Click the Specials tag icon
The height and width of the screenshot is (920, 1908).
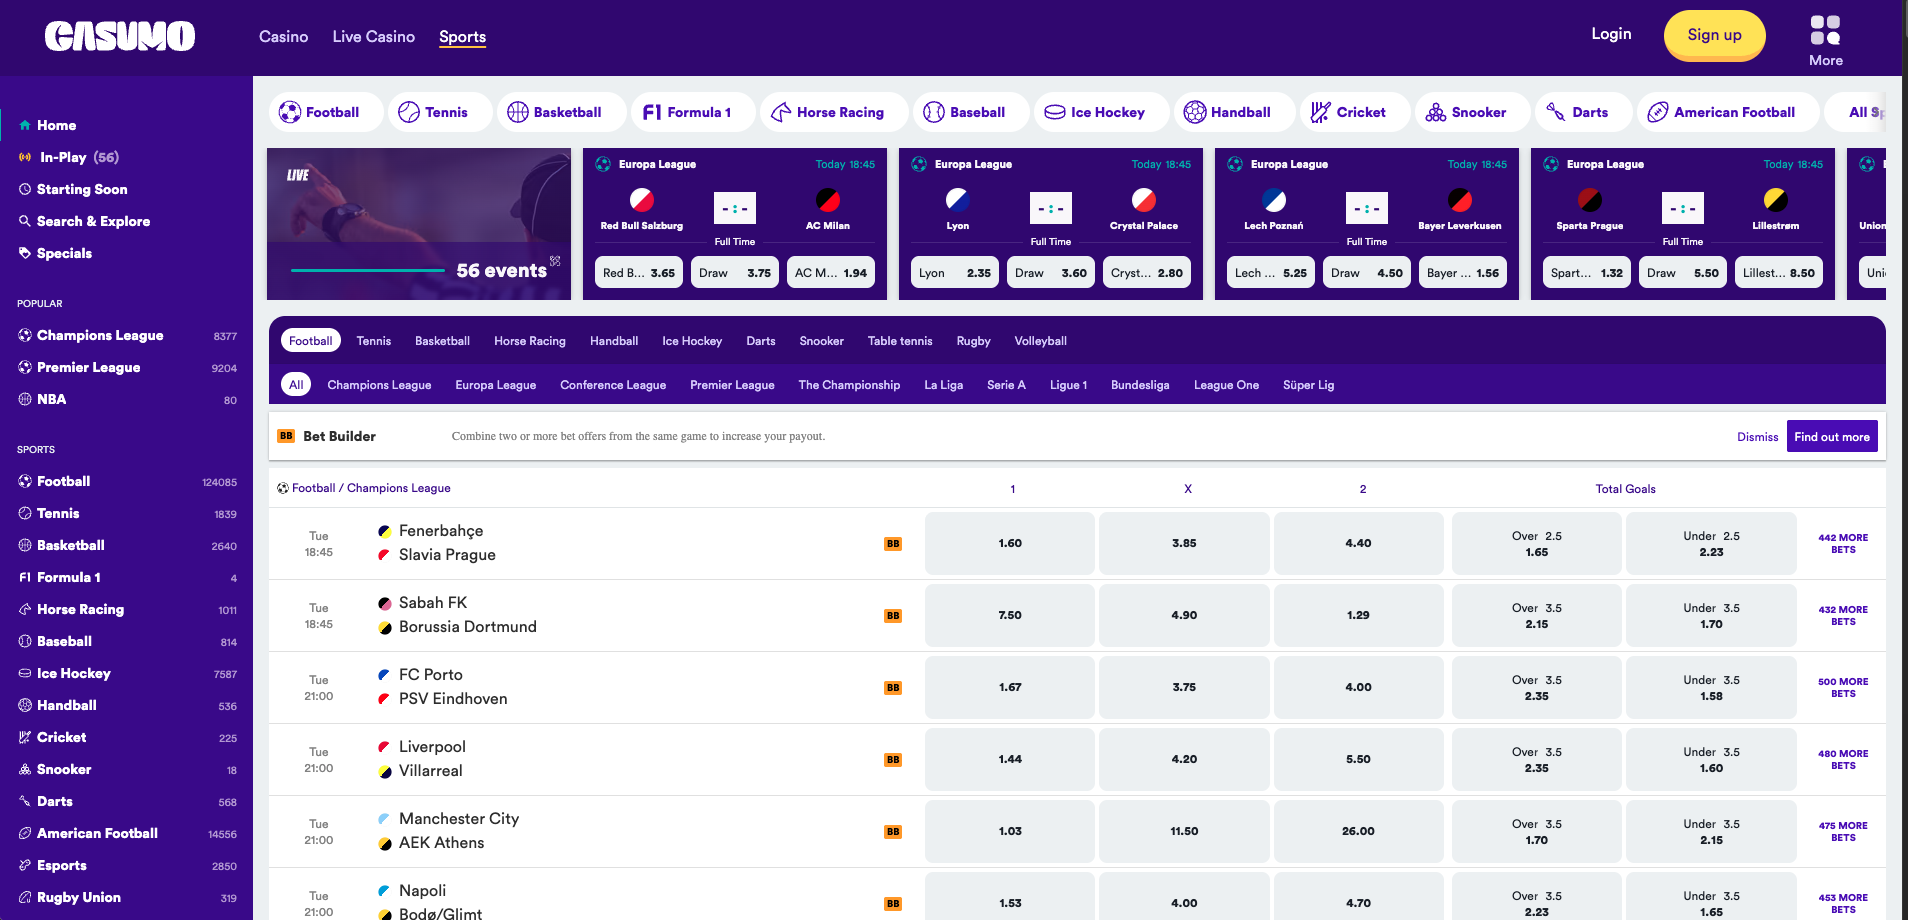pos(24,253)
